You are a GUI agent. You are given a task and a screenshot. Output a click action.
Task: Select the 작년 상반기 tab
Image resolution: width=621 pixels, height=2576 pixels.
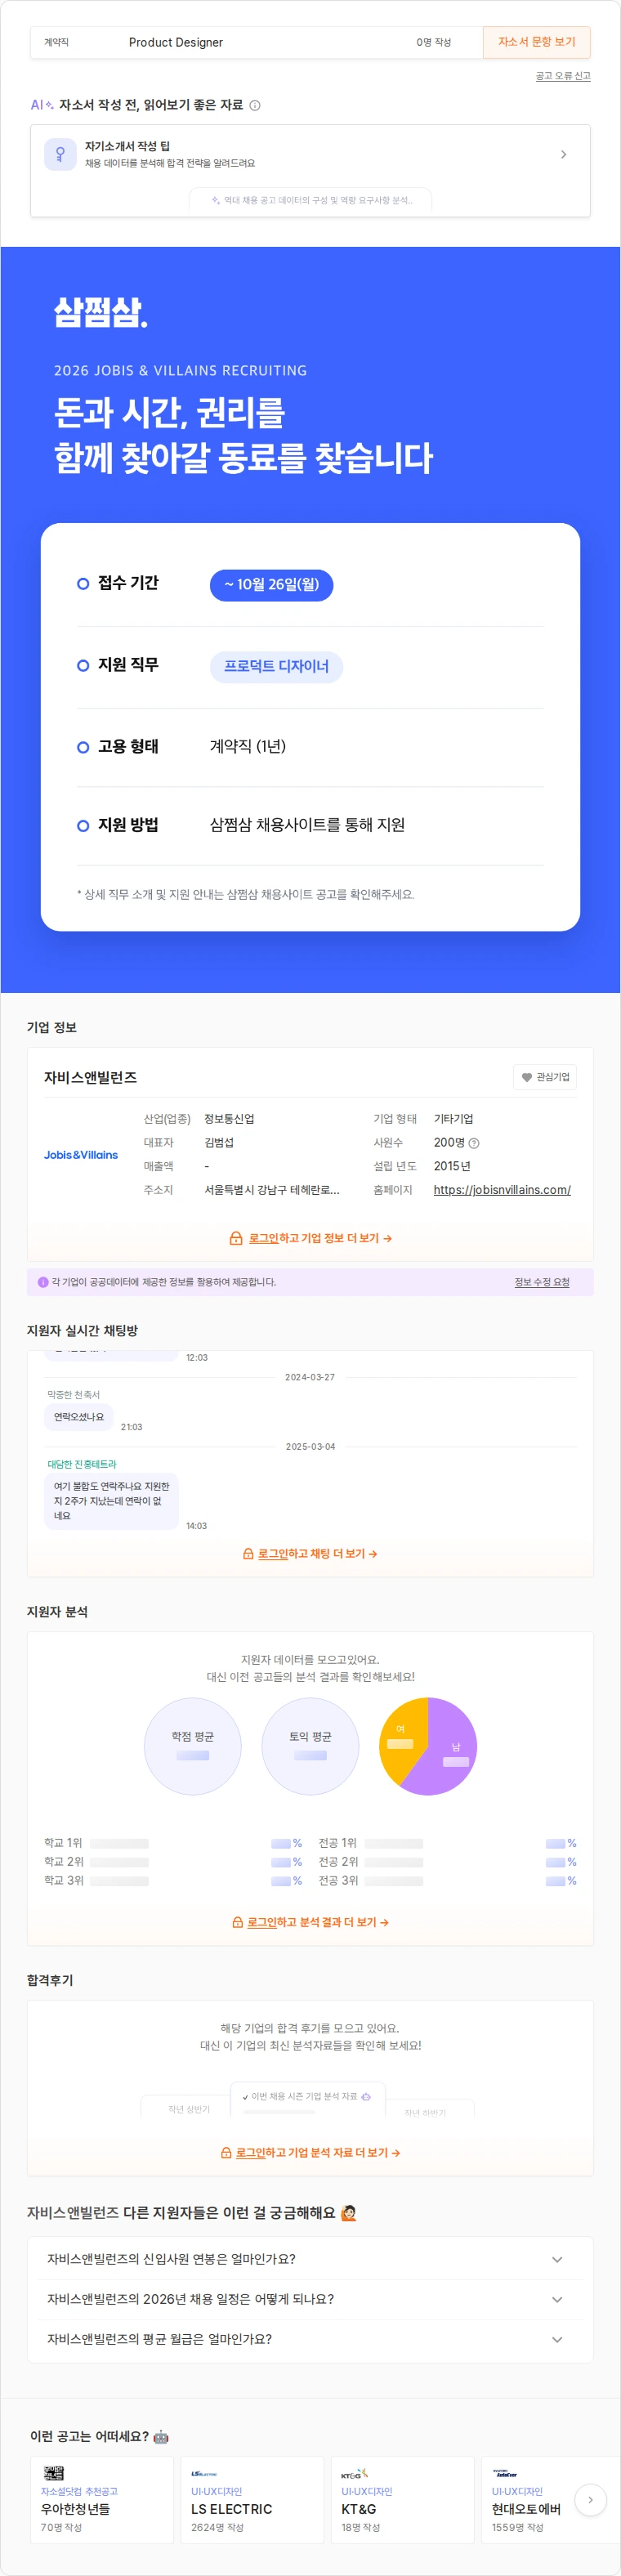(x=189, y=2109)
